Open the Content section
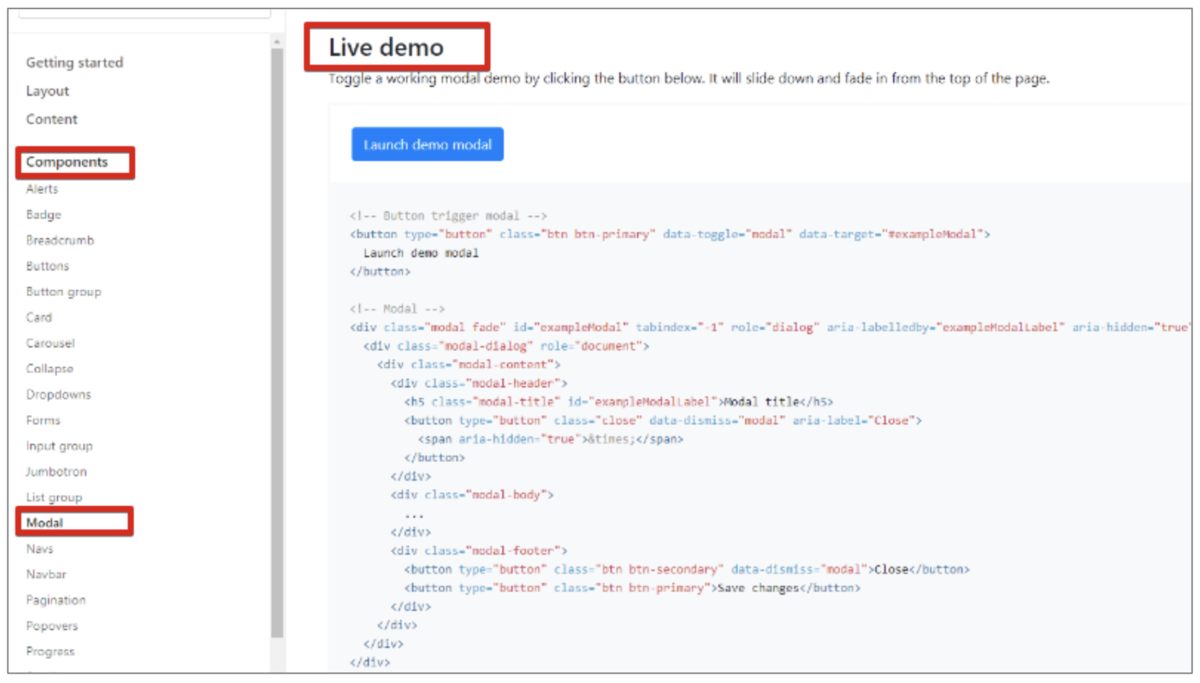The height and width of the screenshot is (683, 1200). 52,119
